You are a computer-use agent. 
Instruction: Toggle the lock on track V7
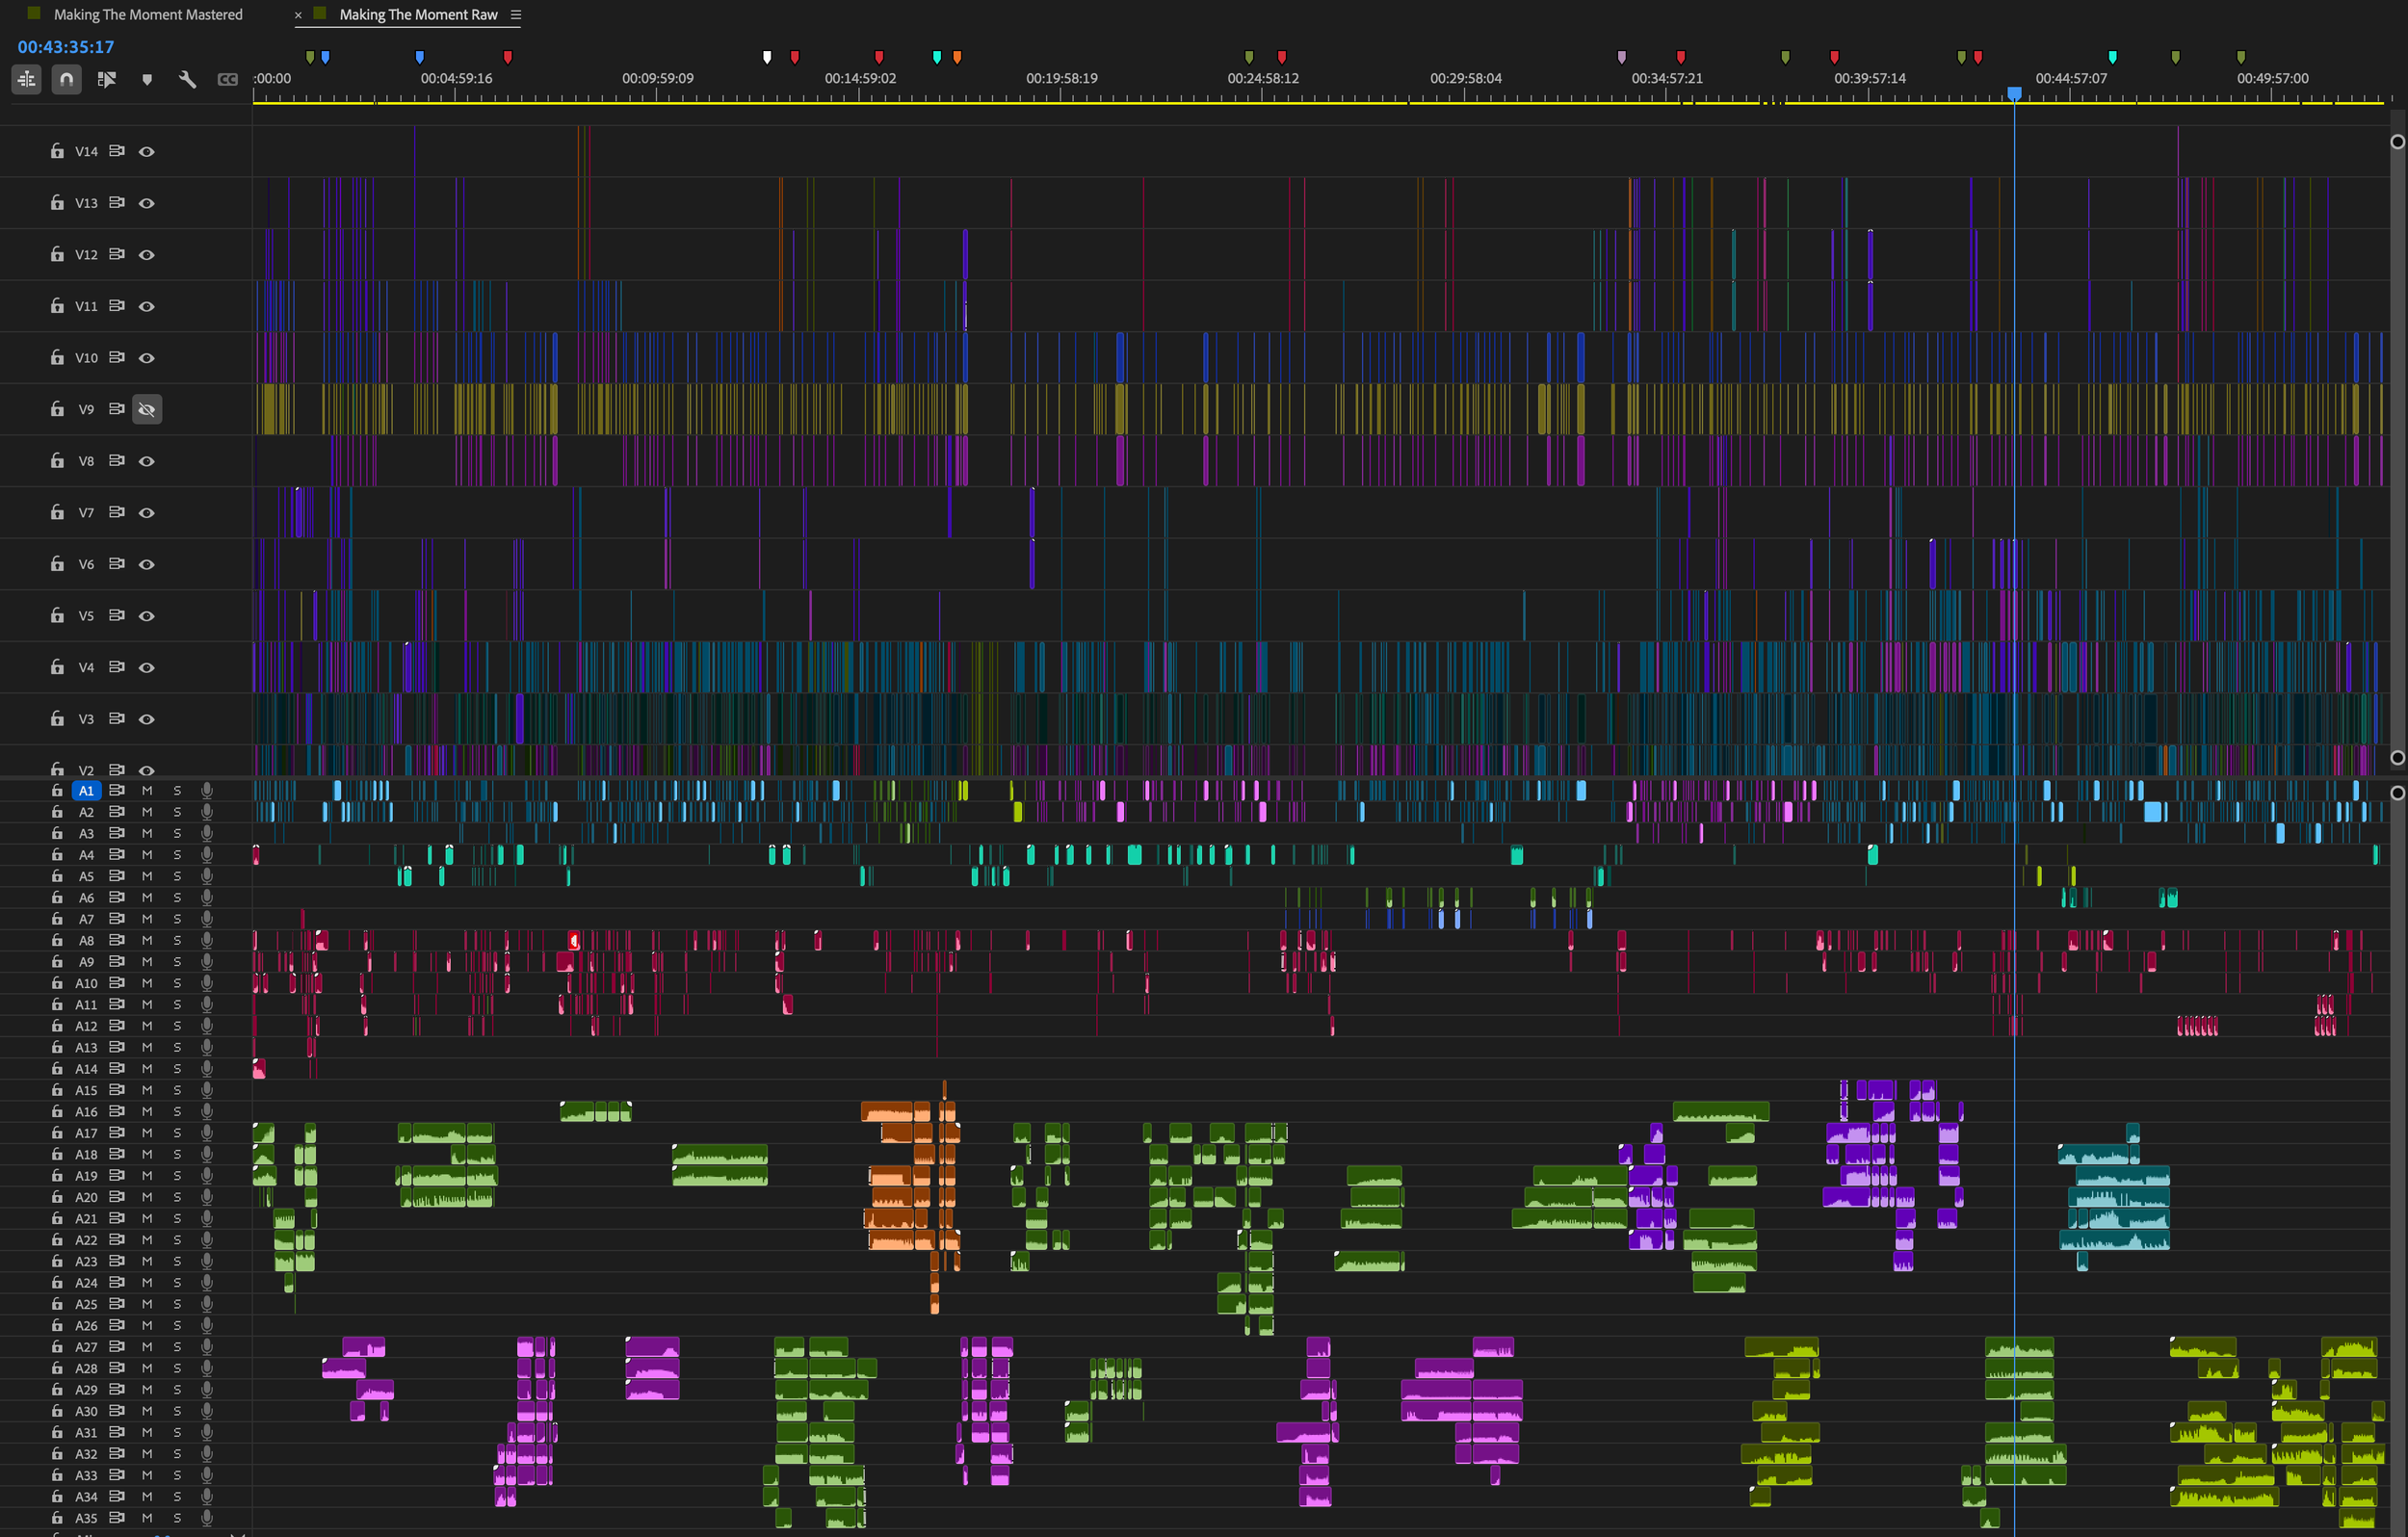57,512
